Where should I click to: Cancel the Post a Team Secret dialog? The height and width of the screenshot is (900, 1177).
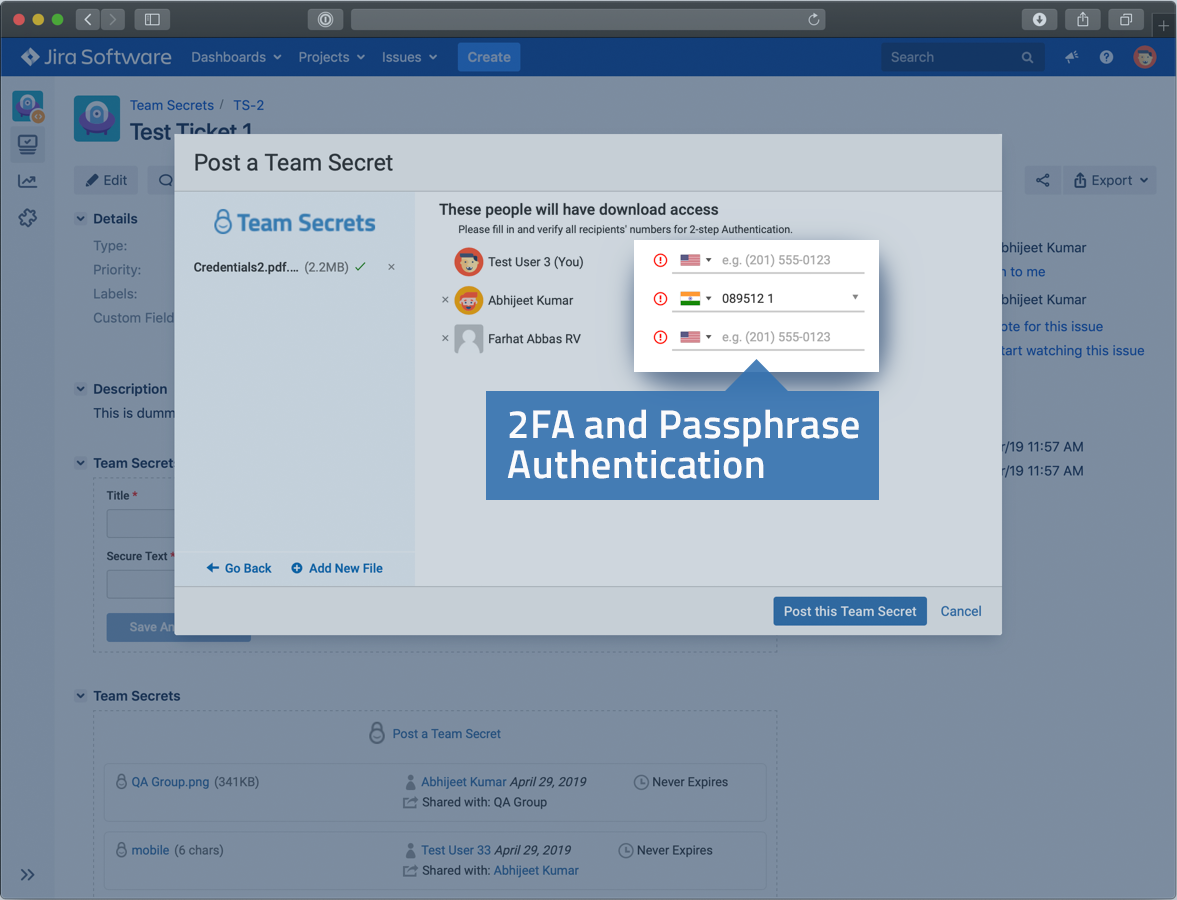tap(960, 611)
